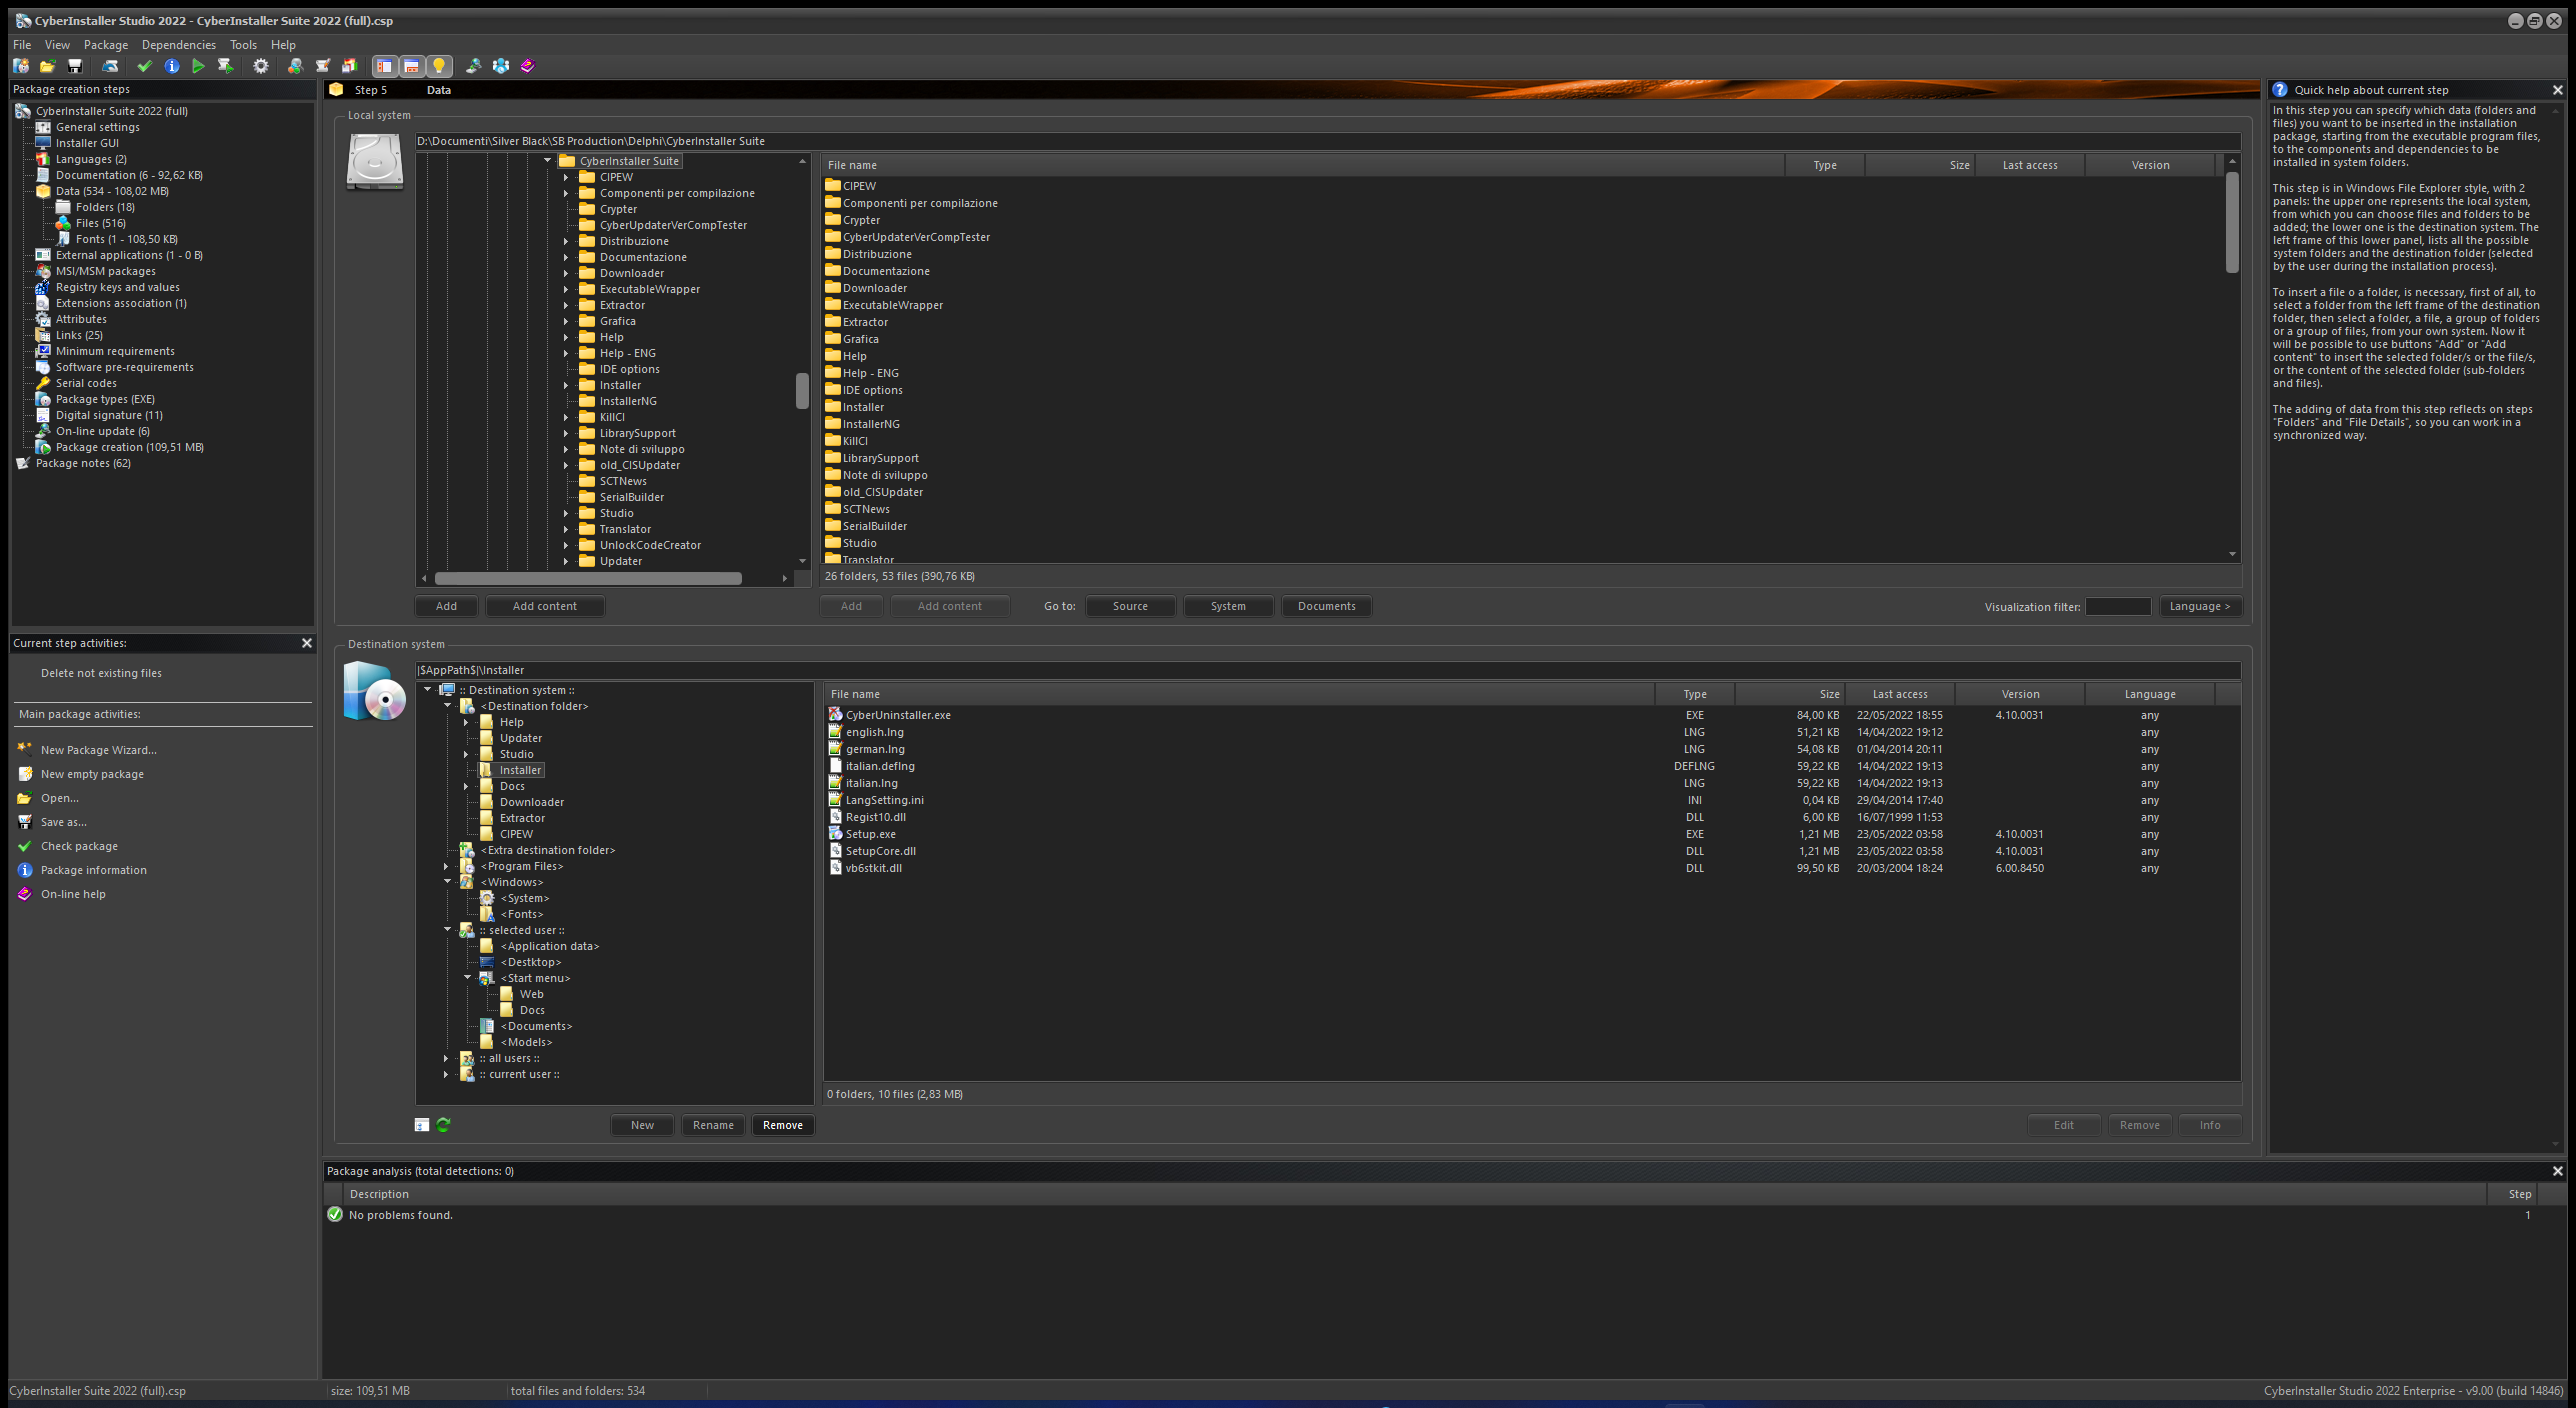Collapse the <Windows> destination node

447,882
